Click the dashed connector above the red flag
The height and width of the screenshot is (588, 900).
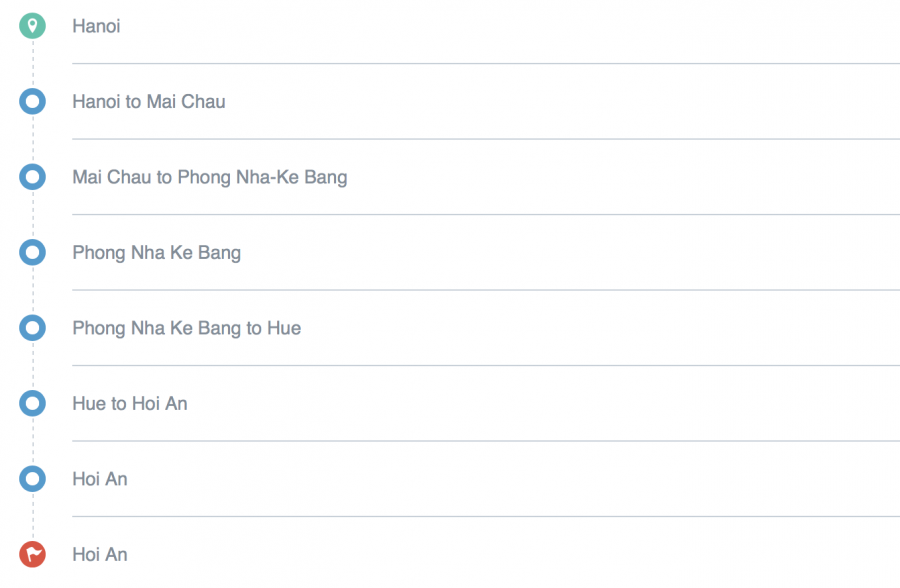click(33, 517)
